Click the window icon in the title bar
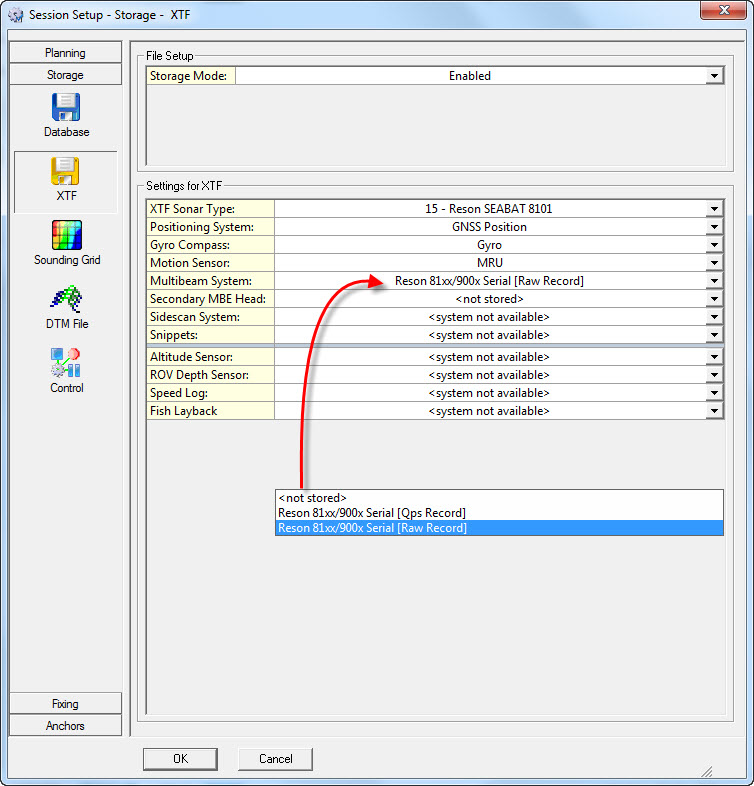 pyautogui.click(x=15, y=15)
